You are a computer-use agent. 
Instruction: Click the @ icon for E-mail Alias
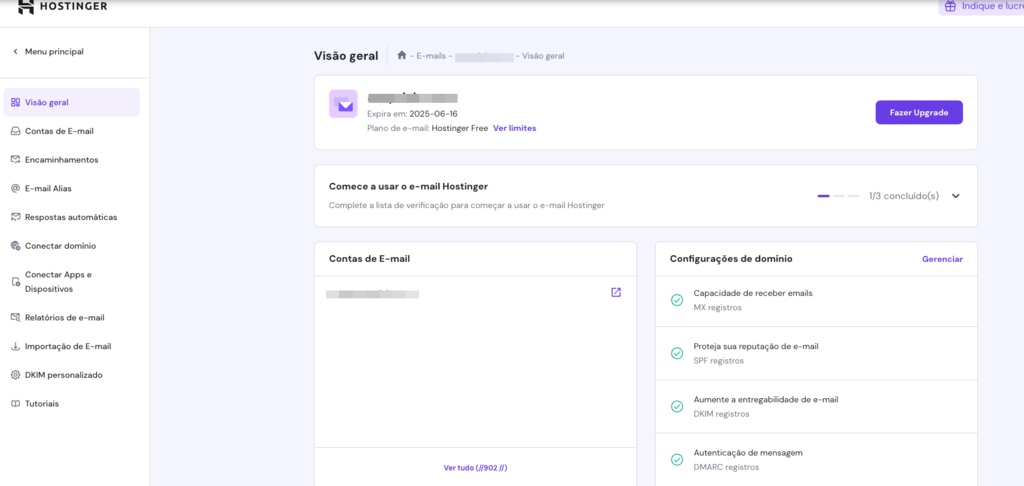pos(16,189)
